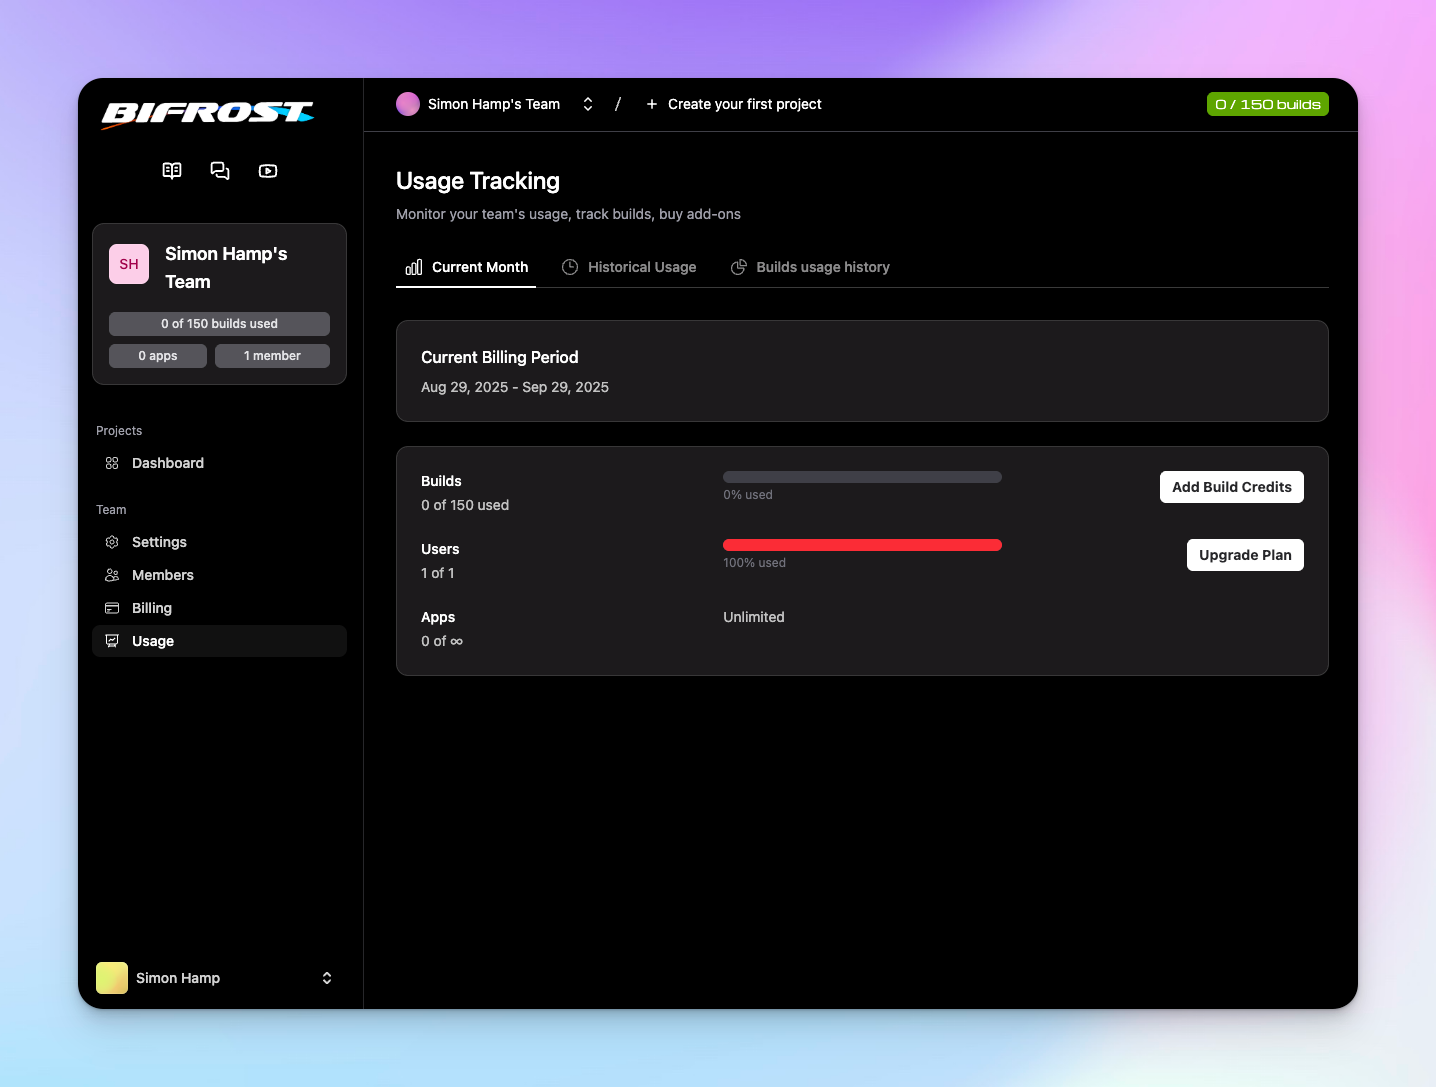1436x1087 pixels.
Task: Click the chat bubbles icon
Action: pyautogui.click(x=220, y=171)
